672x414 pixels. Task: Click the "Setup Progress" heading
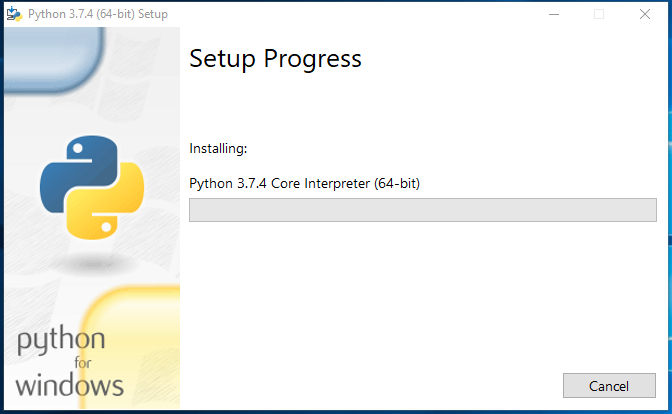point(275,59)
